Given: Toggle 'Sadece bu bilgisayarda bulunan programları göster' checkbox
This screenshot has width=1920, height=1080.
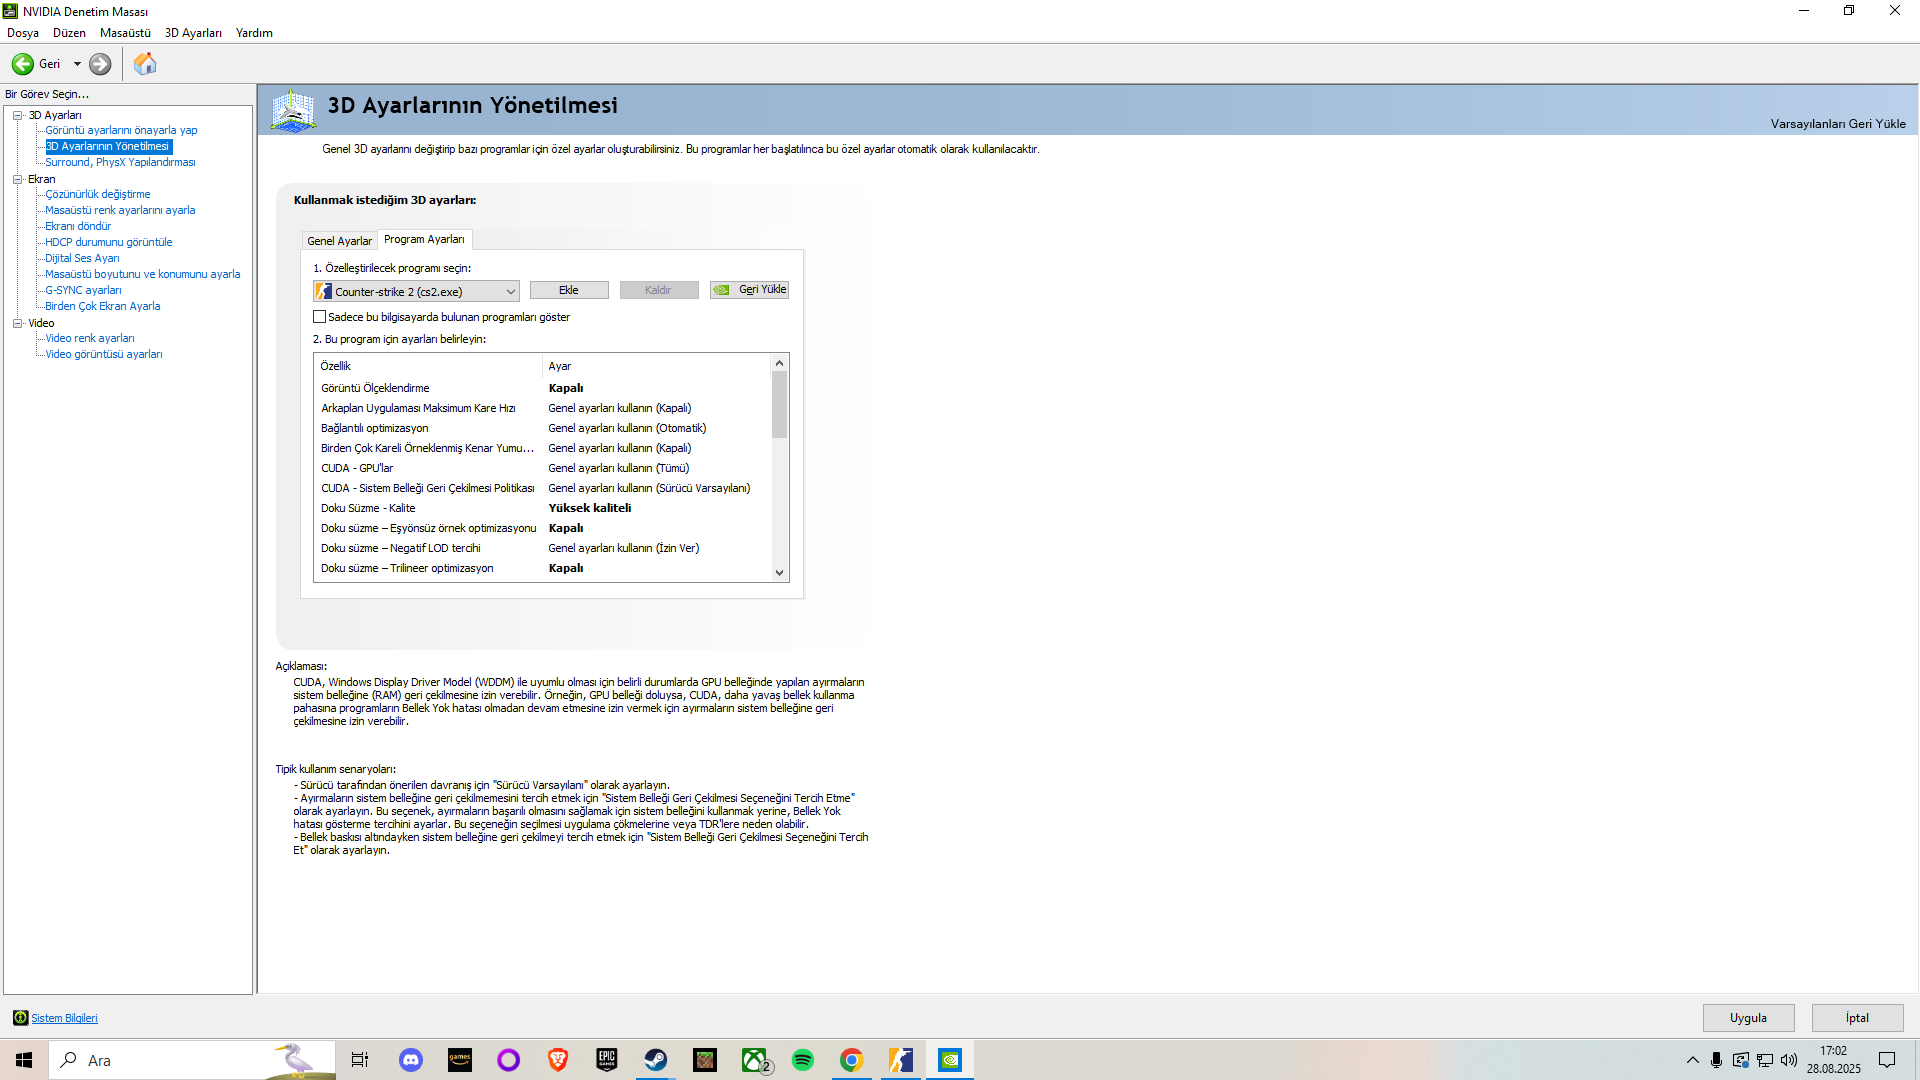Looking at the screenshot, I should [320, 317].
